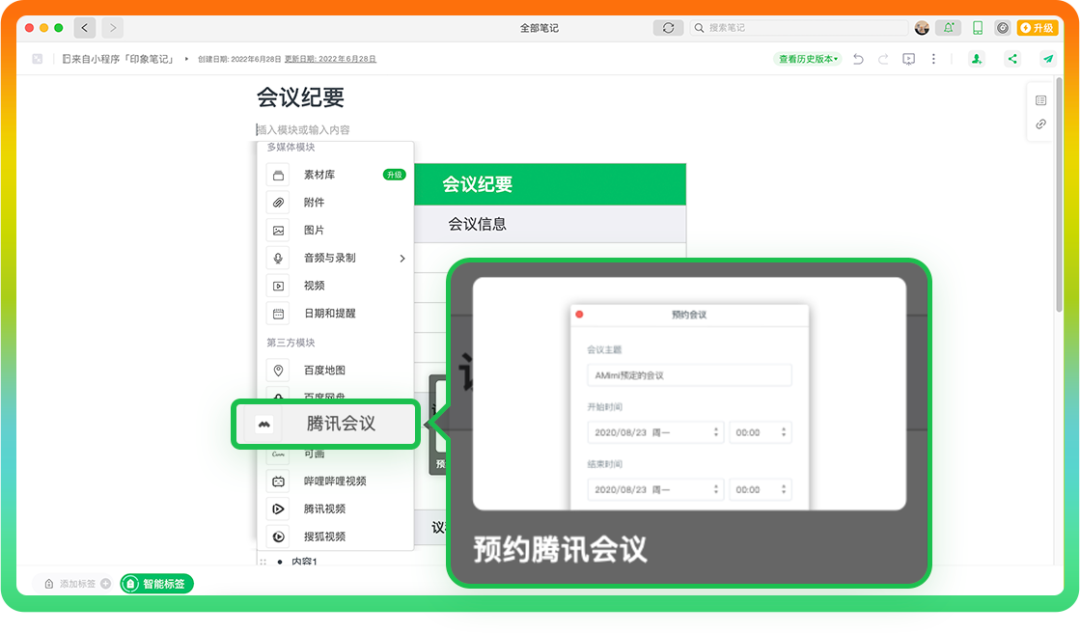The width and height of the screenshot is (1080, 633).
Task: Select 百度地图 menu item
Action: (x=335, y=371)
